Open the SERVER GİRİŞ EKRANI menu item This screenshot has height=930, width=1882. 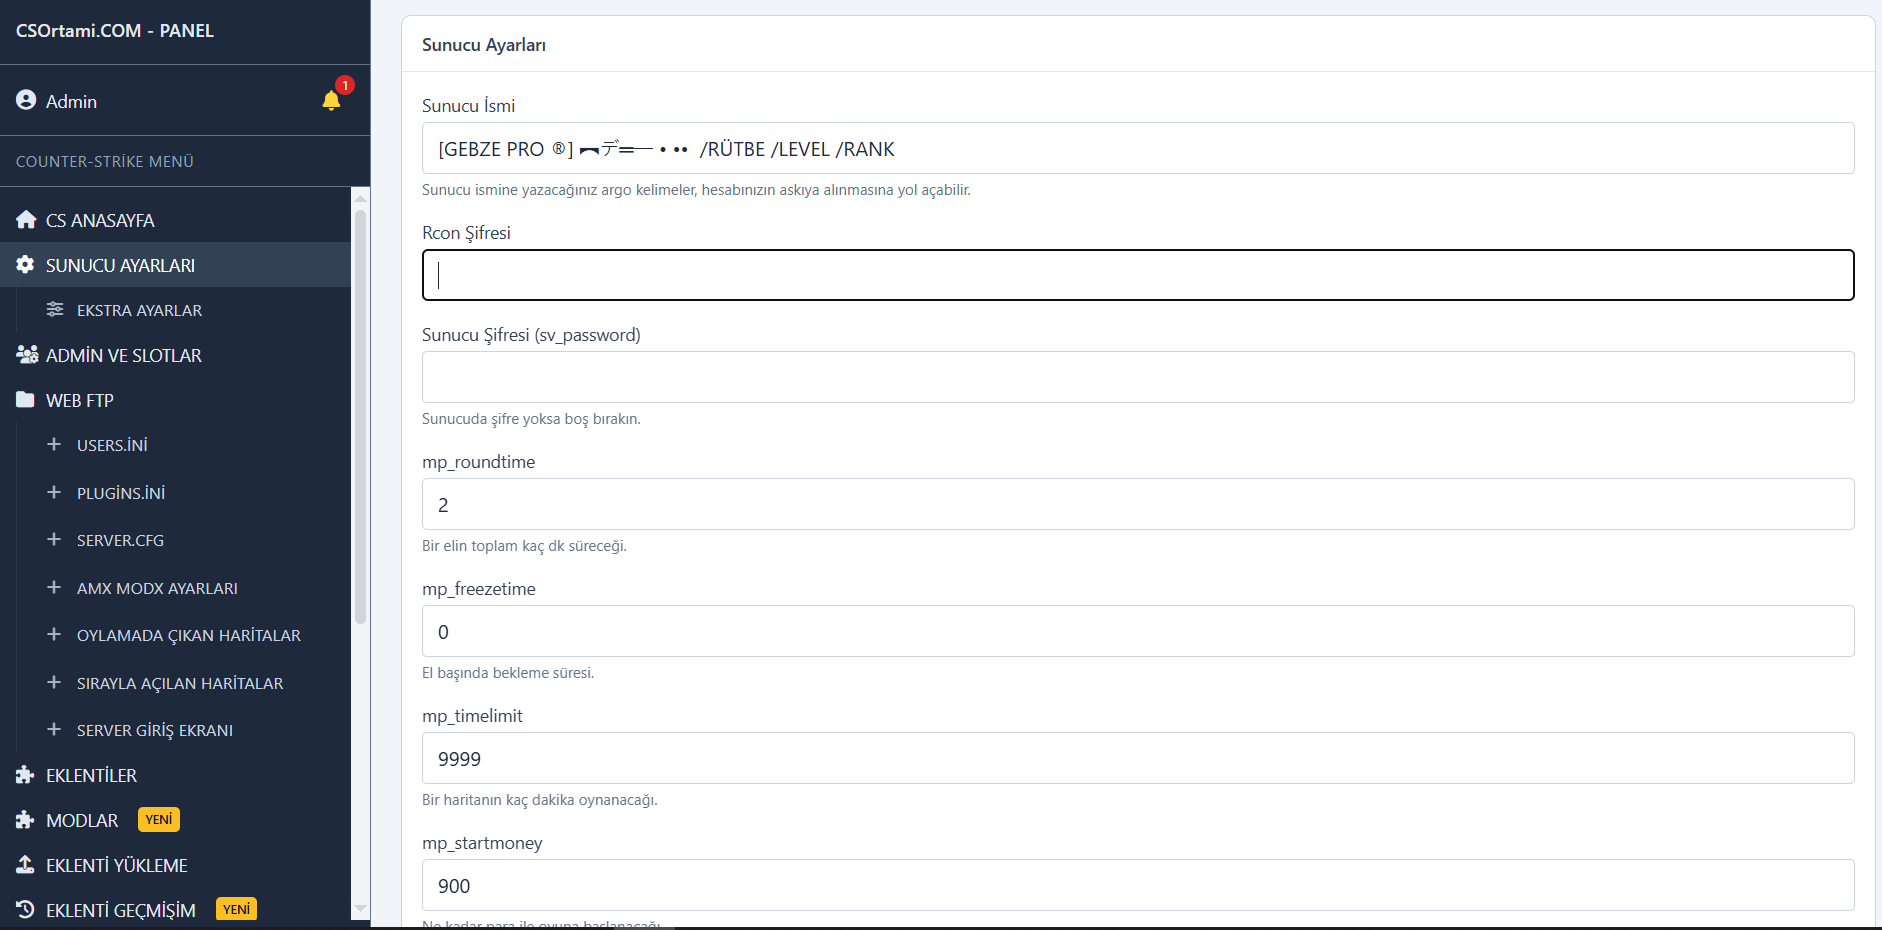[154, 730]
